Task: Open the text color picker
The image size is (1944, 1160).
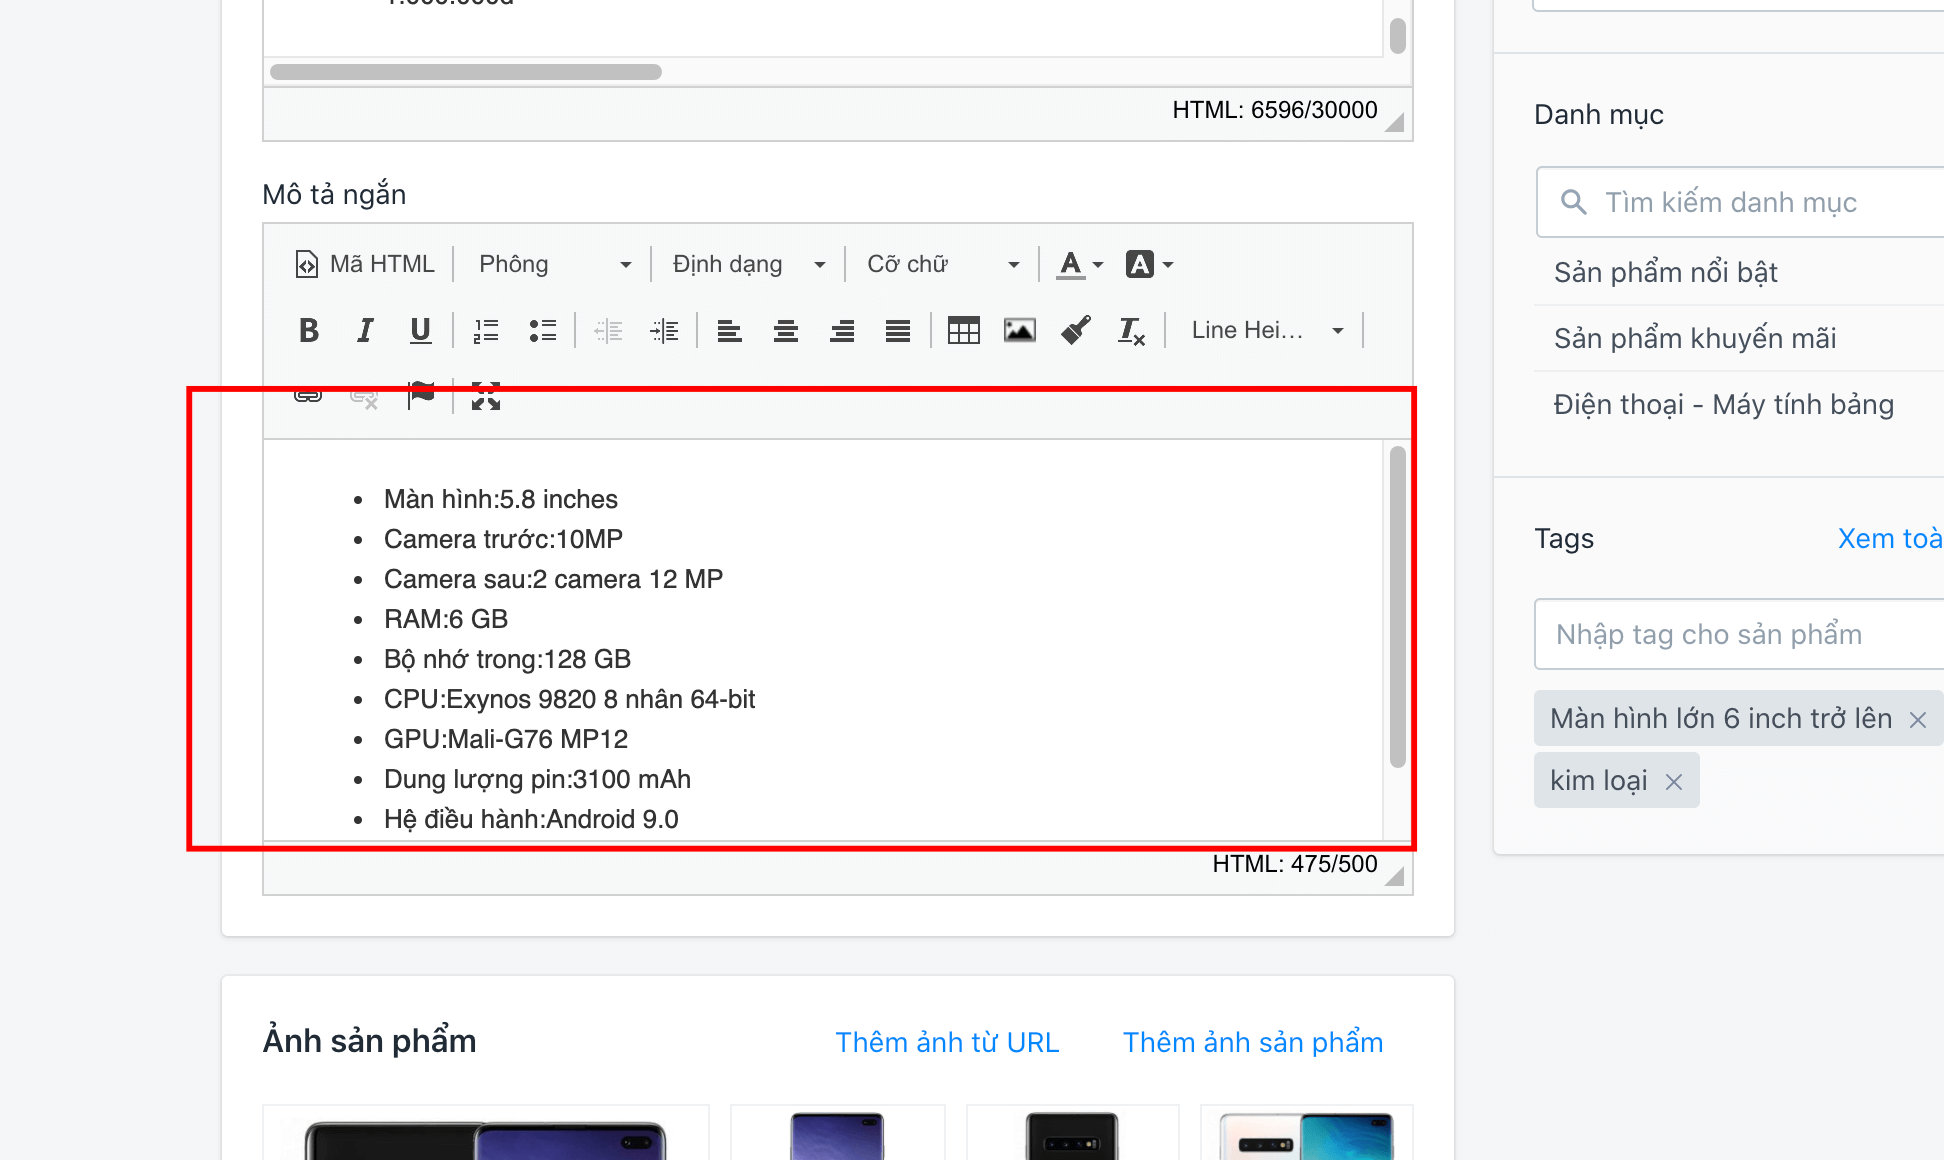Action: (1080, 264)
